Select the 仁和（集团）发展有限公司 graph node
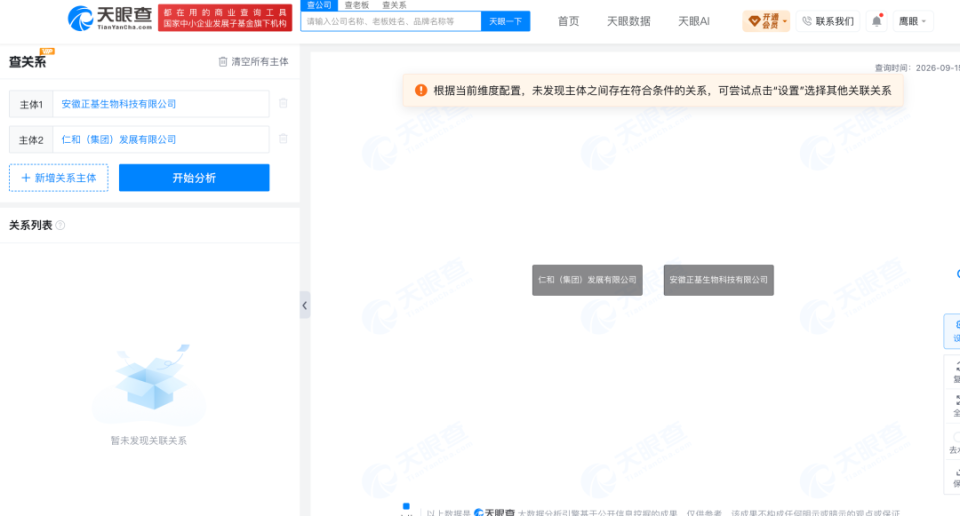Viewport: 960px width, 516px height. (587, 280)
